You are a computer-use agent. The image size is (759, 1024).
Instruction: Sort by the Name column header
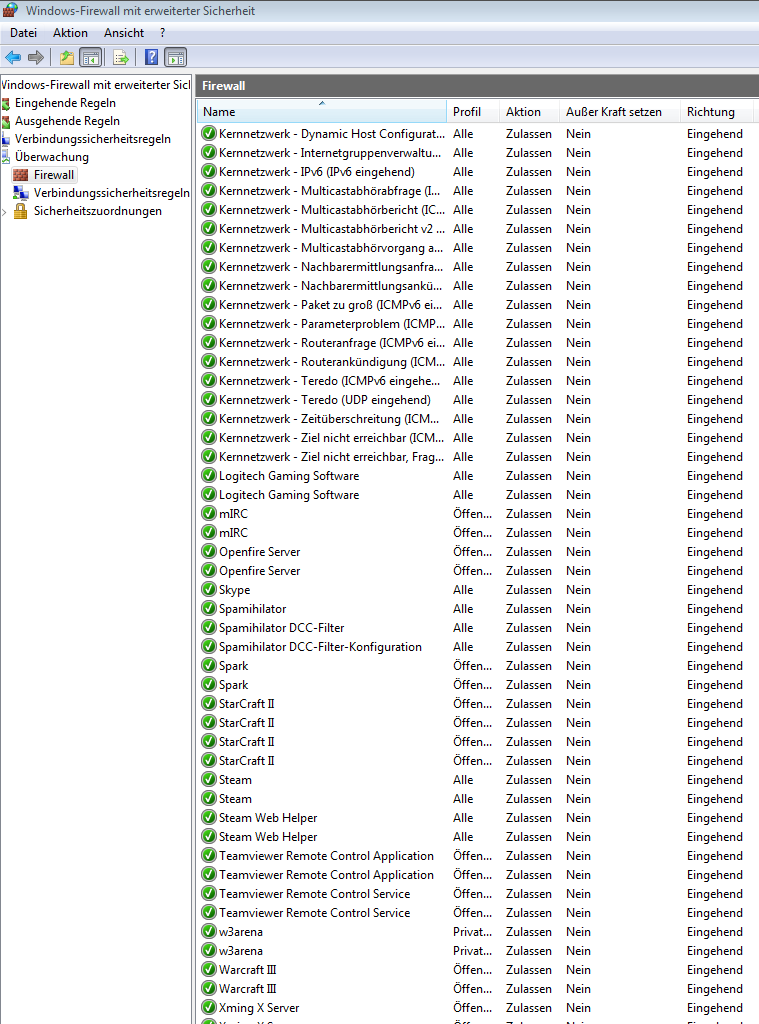321,112
